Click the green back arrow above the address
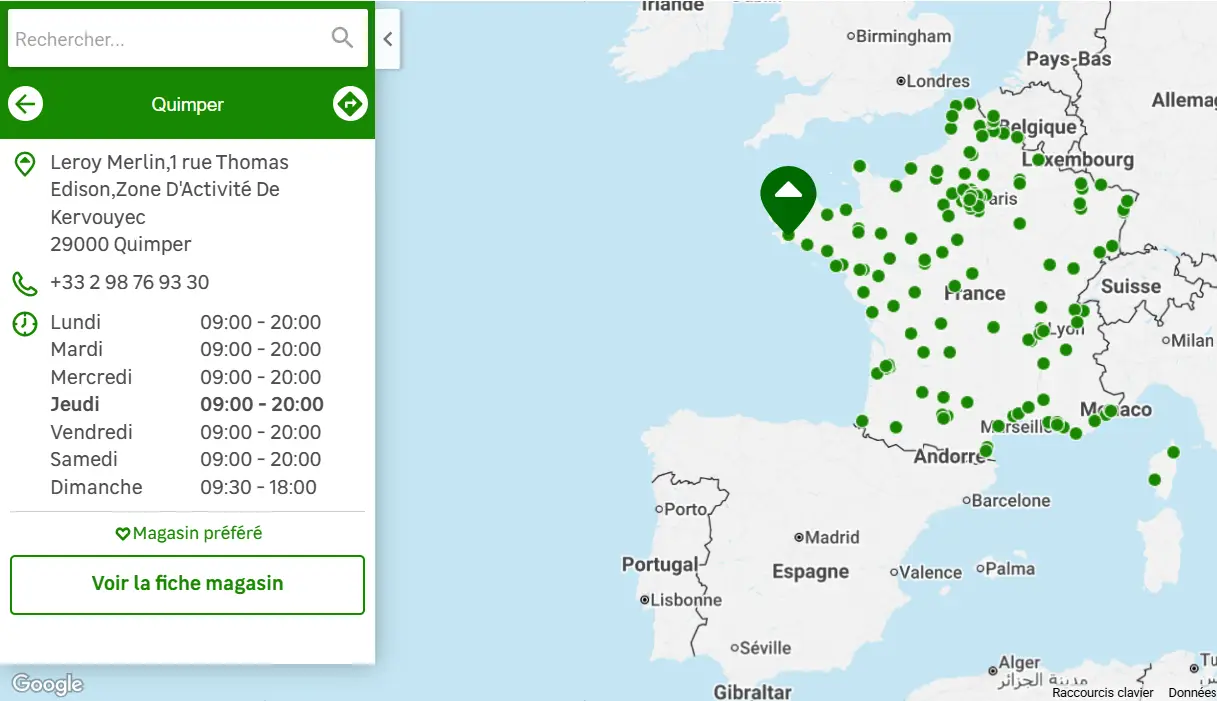The image size is (1217, 701). tap(25, 103)
